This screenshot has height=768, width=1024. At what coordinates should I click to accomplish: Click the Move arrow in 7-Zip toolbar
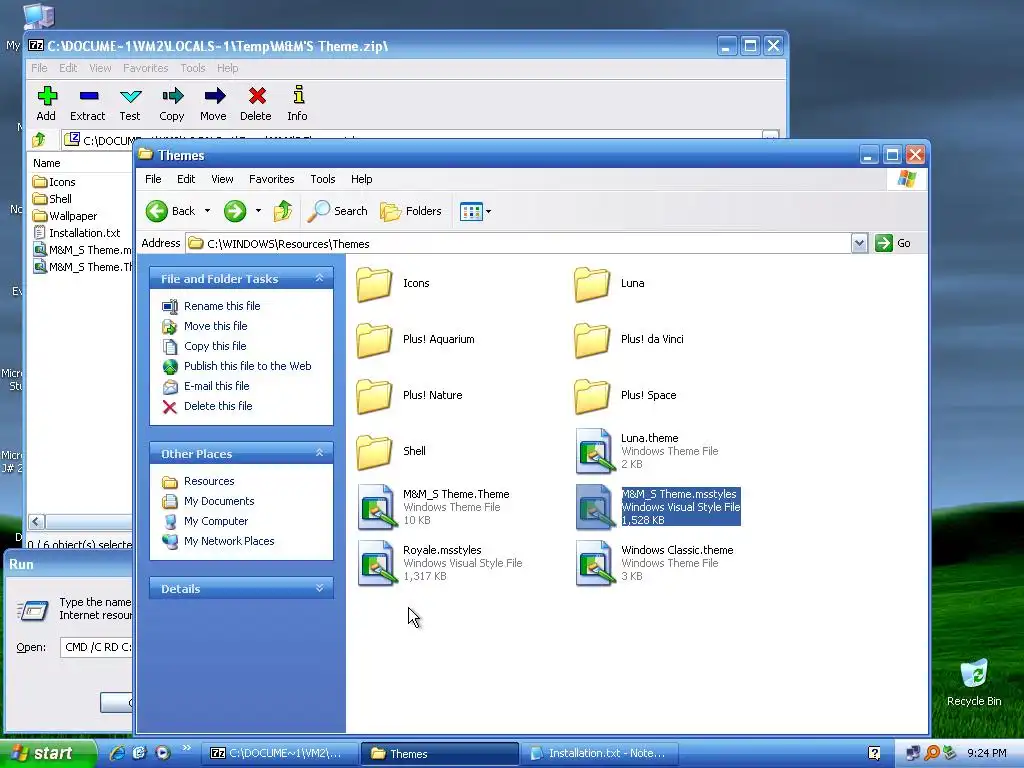pyautogui.click(x=214, y=103)
